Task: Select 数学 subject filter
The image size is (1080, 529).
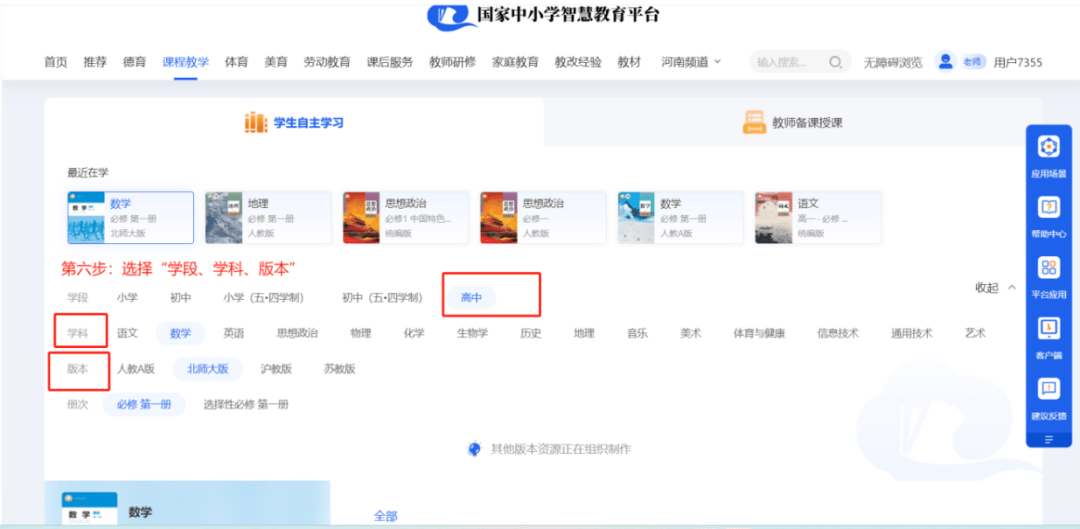Action: pos(180,333)
